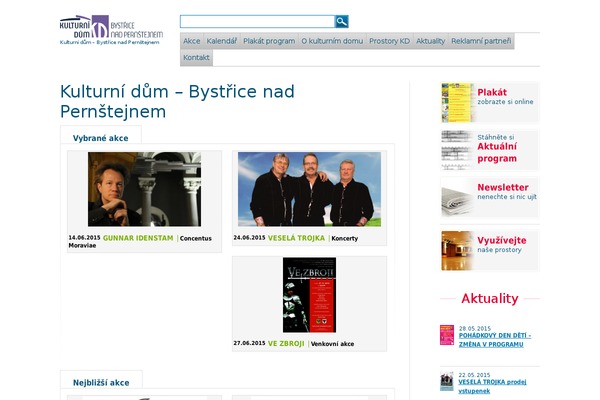Click the date 27.06.2015
This screenshot has width=600, height=400.
[249, 343]
